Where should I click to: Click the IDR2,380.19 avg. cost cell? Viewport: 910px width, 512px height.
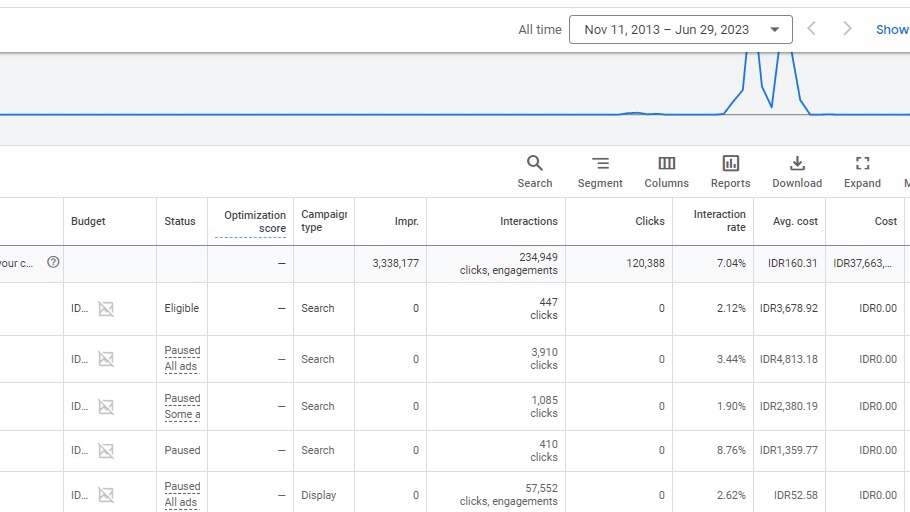pos(789,406)
